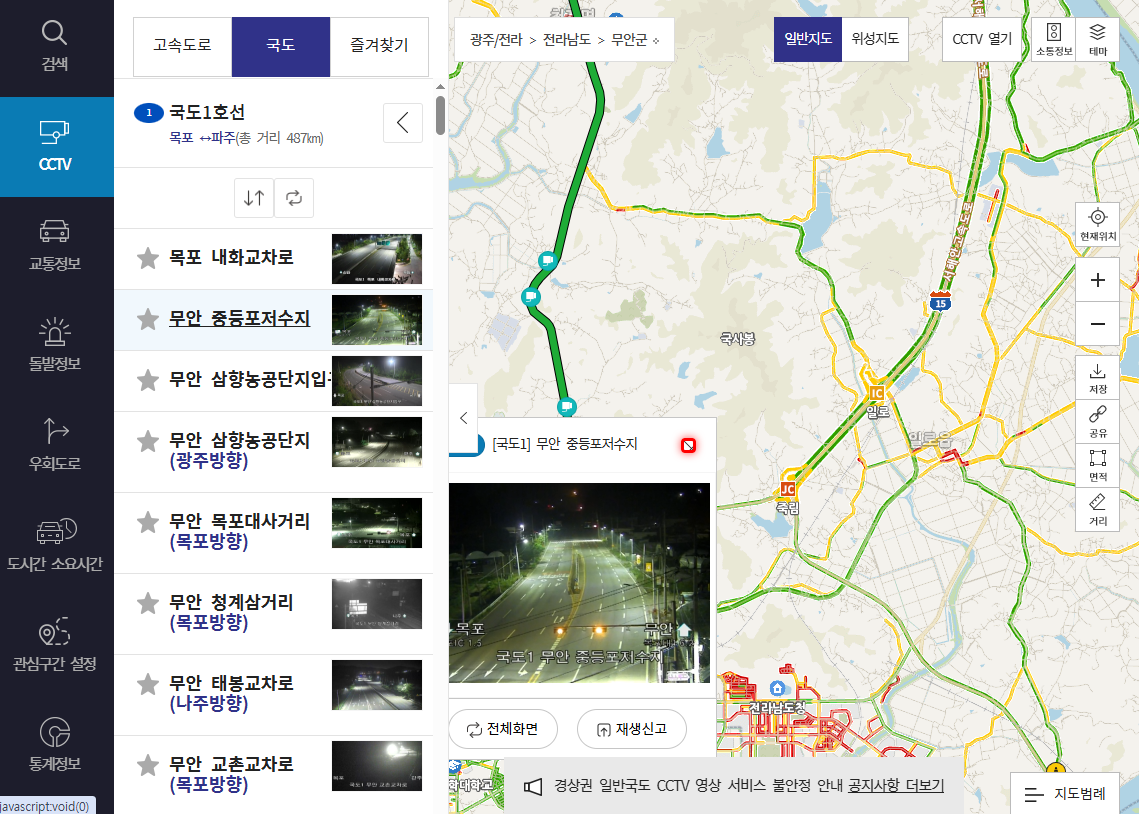Open 무안 목포대사거리 (목포방향) entry
Viewport: 1139px width, 814px height.
click(240, 532)
